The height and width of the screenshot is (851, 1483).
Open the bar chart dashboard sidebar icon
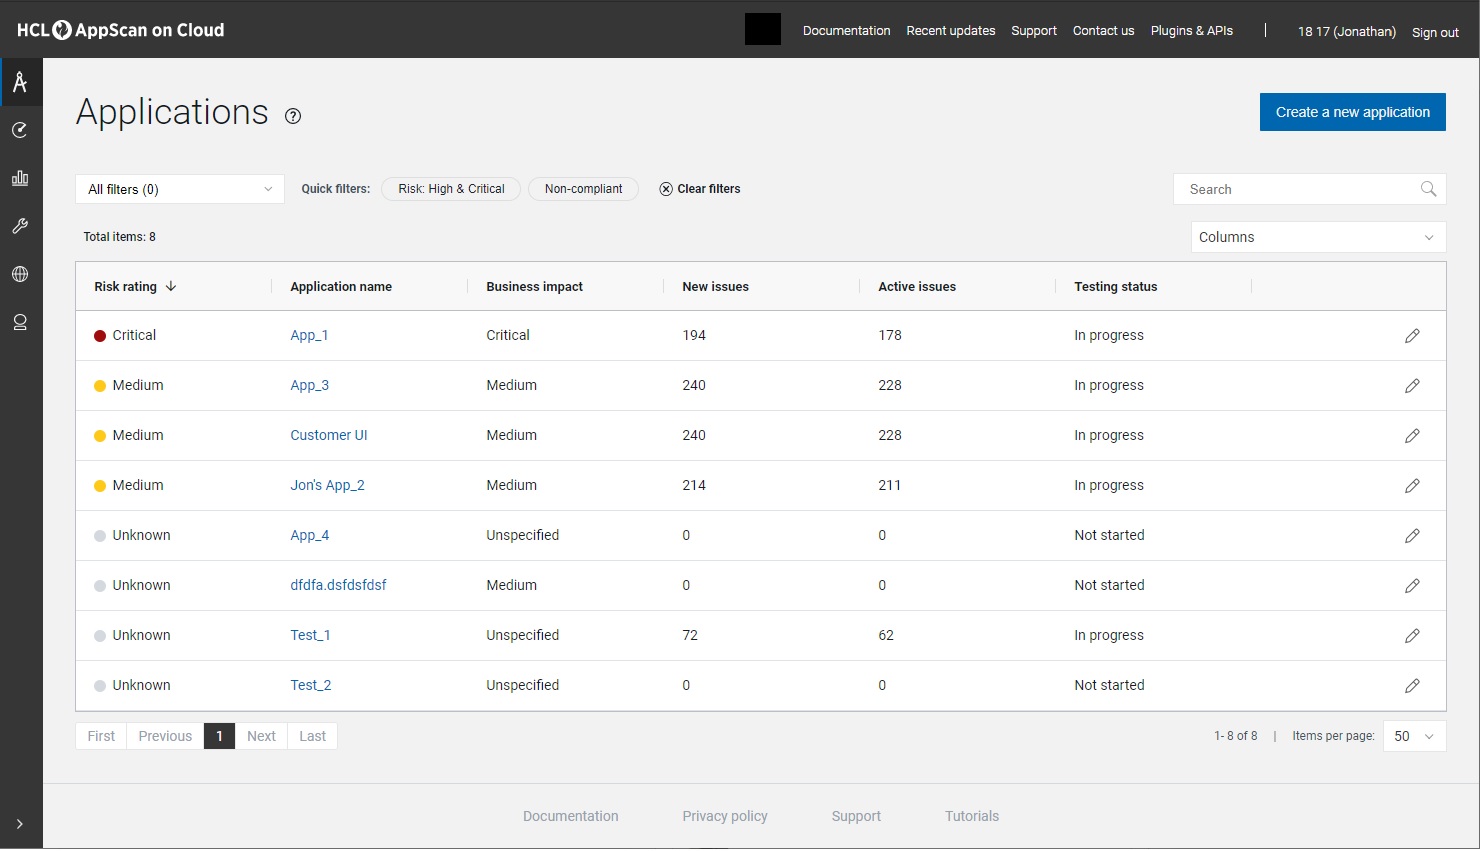click(x=20, y=179)
